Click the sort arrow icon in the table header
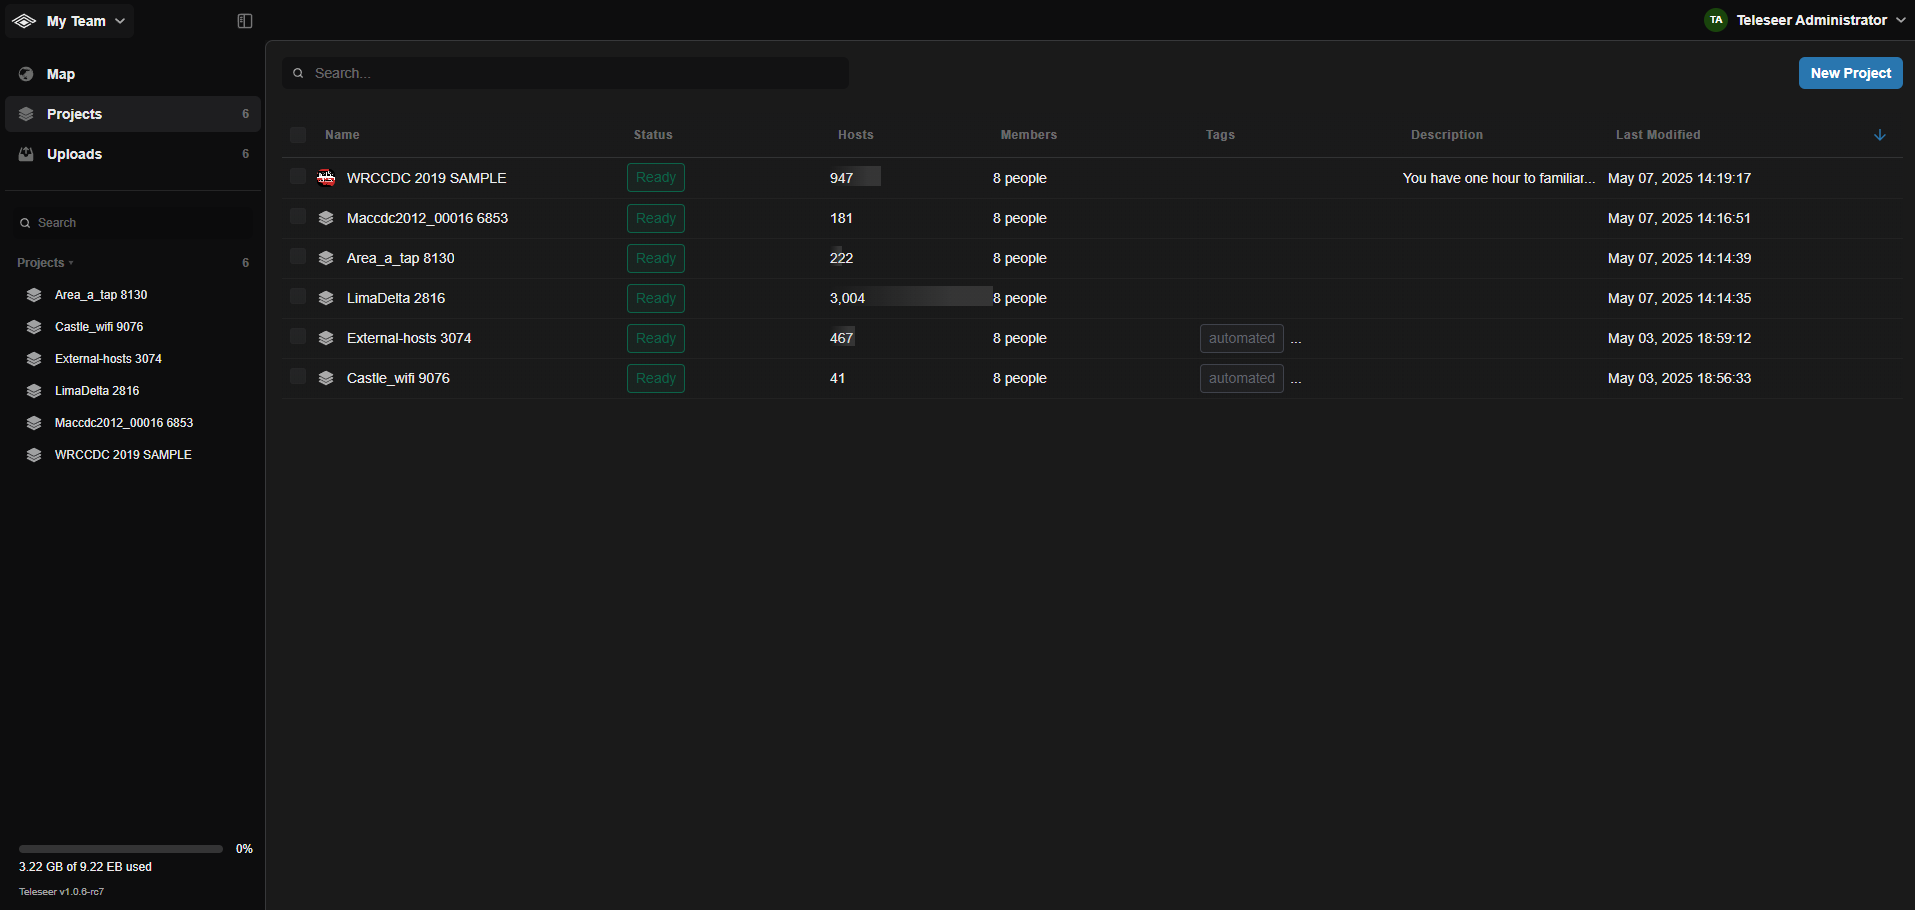 pos(1880,135)
